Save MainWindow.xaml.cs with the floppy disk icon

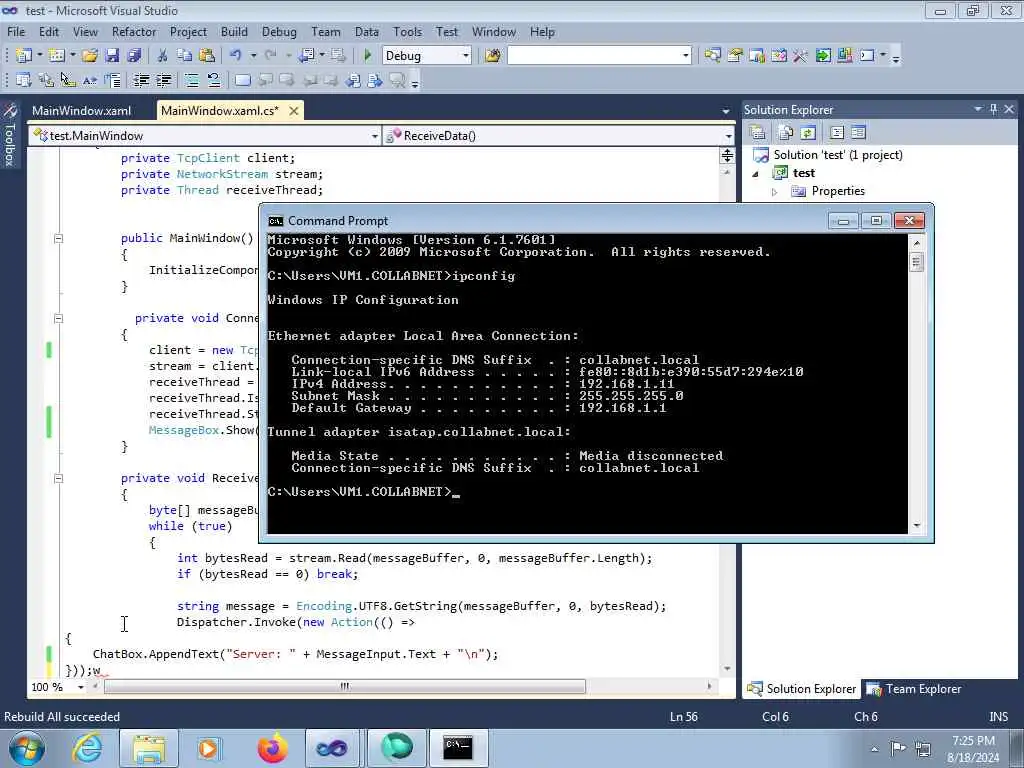[x=112, y=56]
